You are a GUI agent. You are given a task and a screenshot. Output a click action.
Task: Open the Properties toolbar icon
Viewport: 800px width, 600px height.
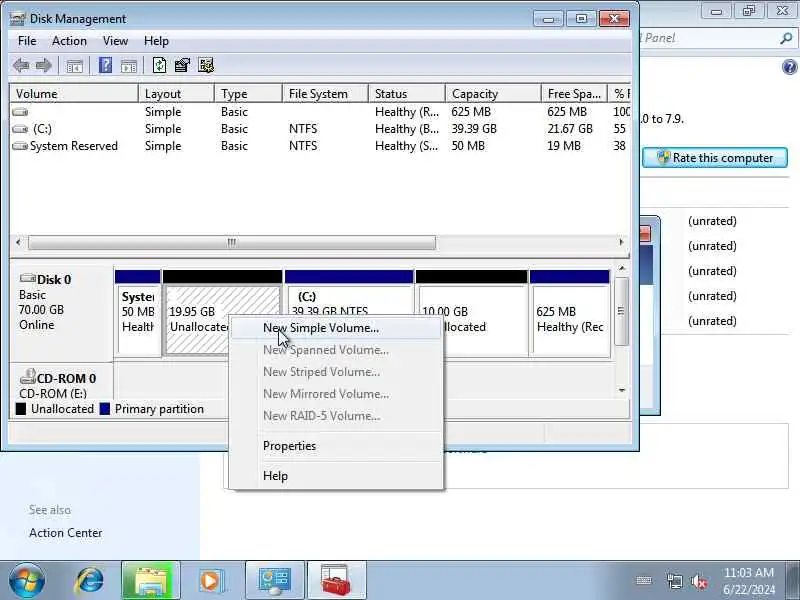(x=182, y=65)
